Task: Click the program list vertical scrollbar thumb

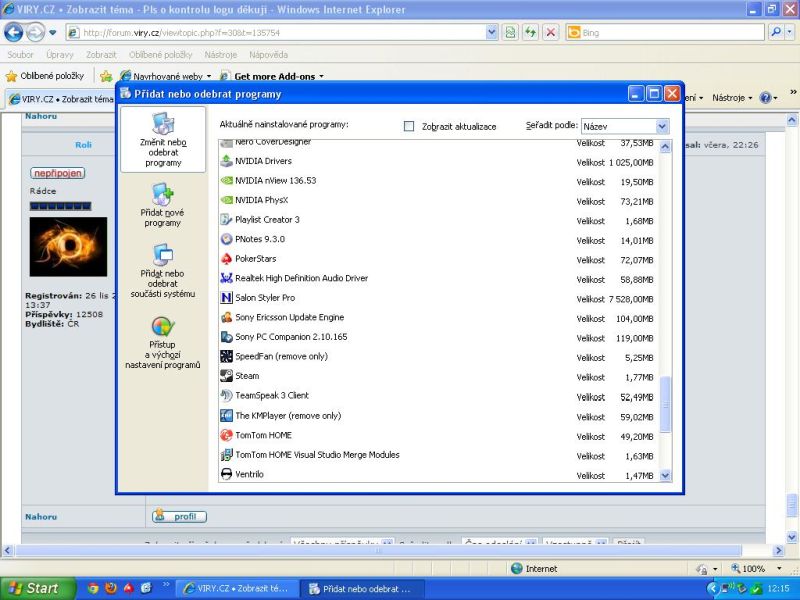Action: pyautogui.click(x=665, y=404)
